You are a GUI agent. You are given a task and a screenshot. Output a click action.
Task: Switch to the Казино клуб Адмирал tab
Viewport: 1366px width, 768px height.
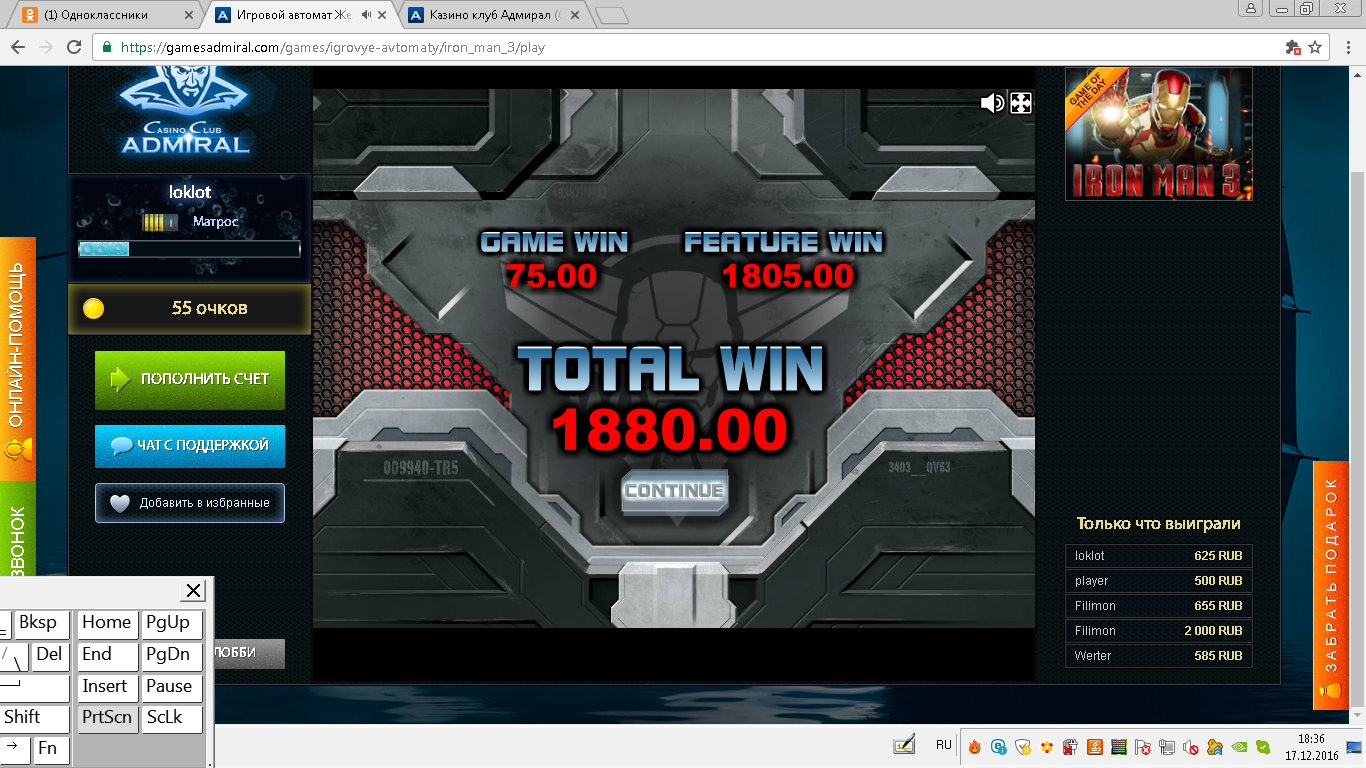(490, 15)
